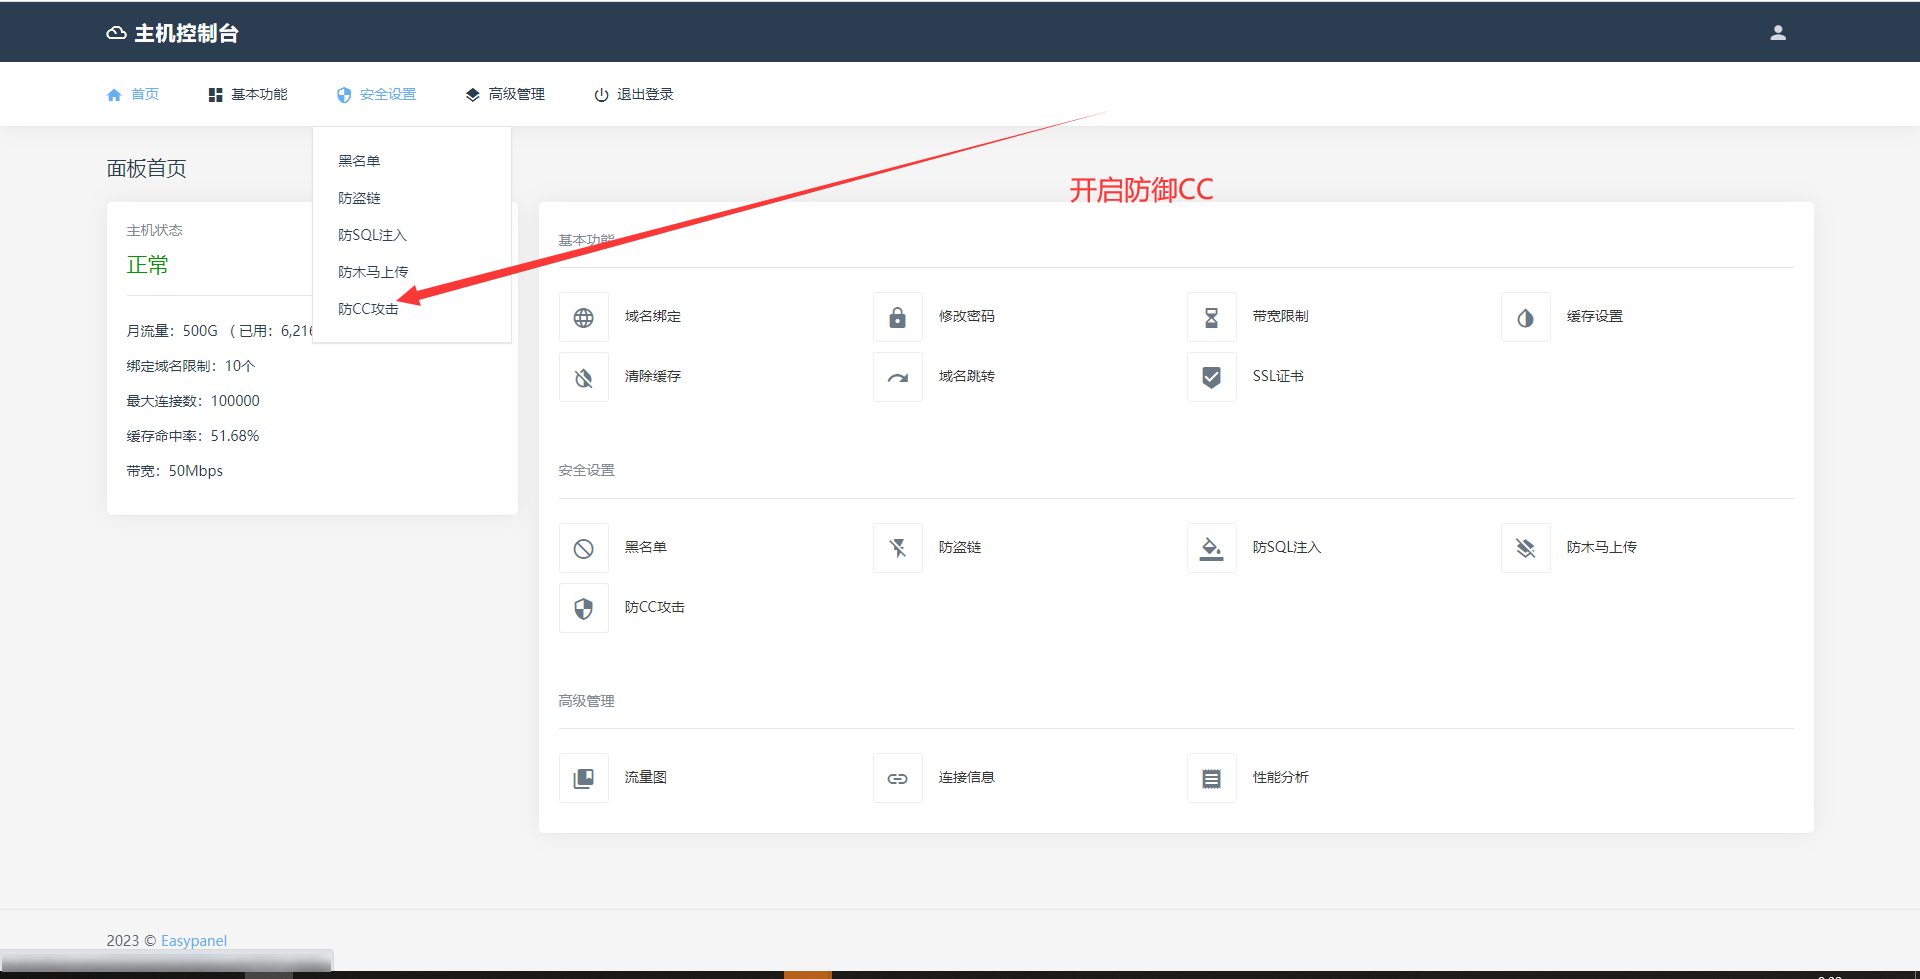Open the SSL证书 shield-check icon
Image resolution: width=1920 pixels, height=979 pixels.
(x=1211, y=378)
